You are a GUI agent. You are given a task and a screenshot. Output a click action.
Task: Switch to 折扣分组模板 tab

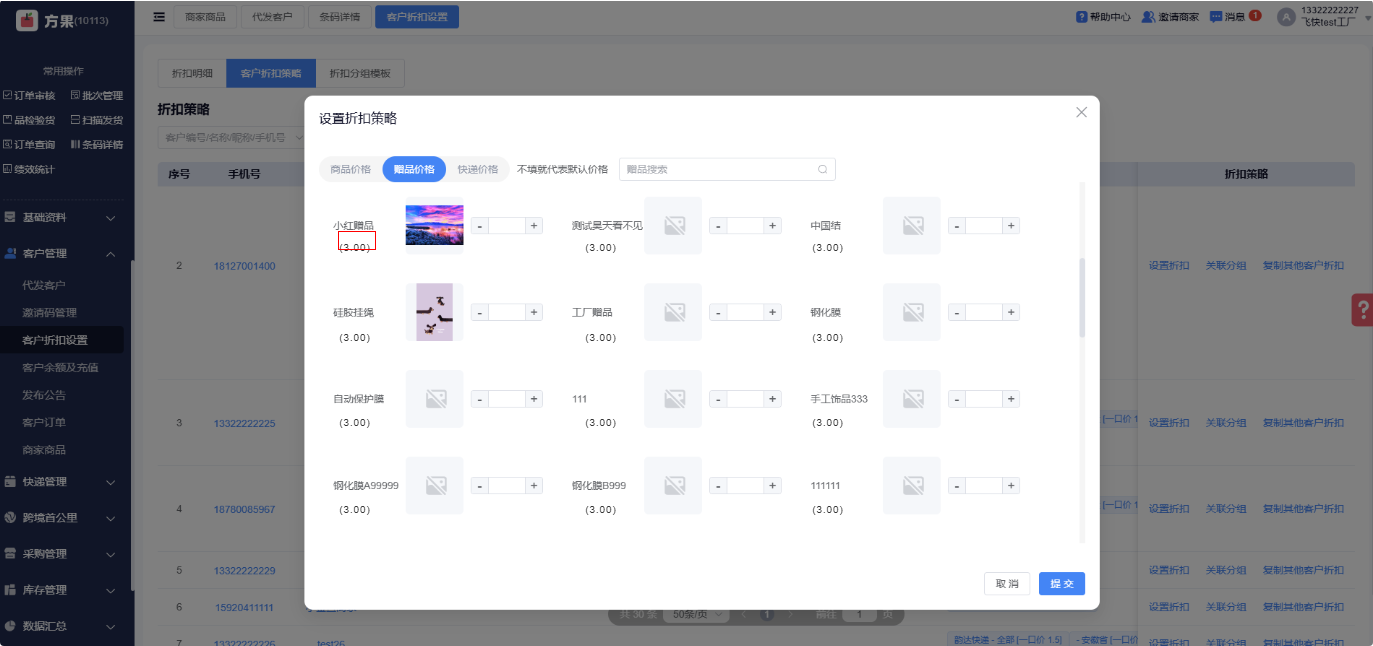[360, 73]
